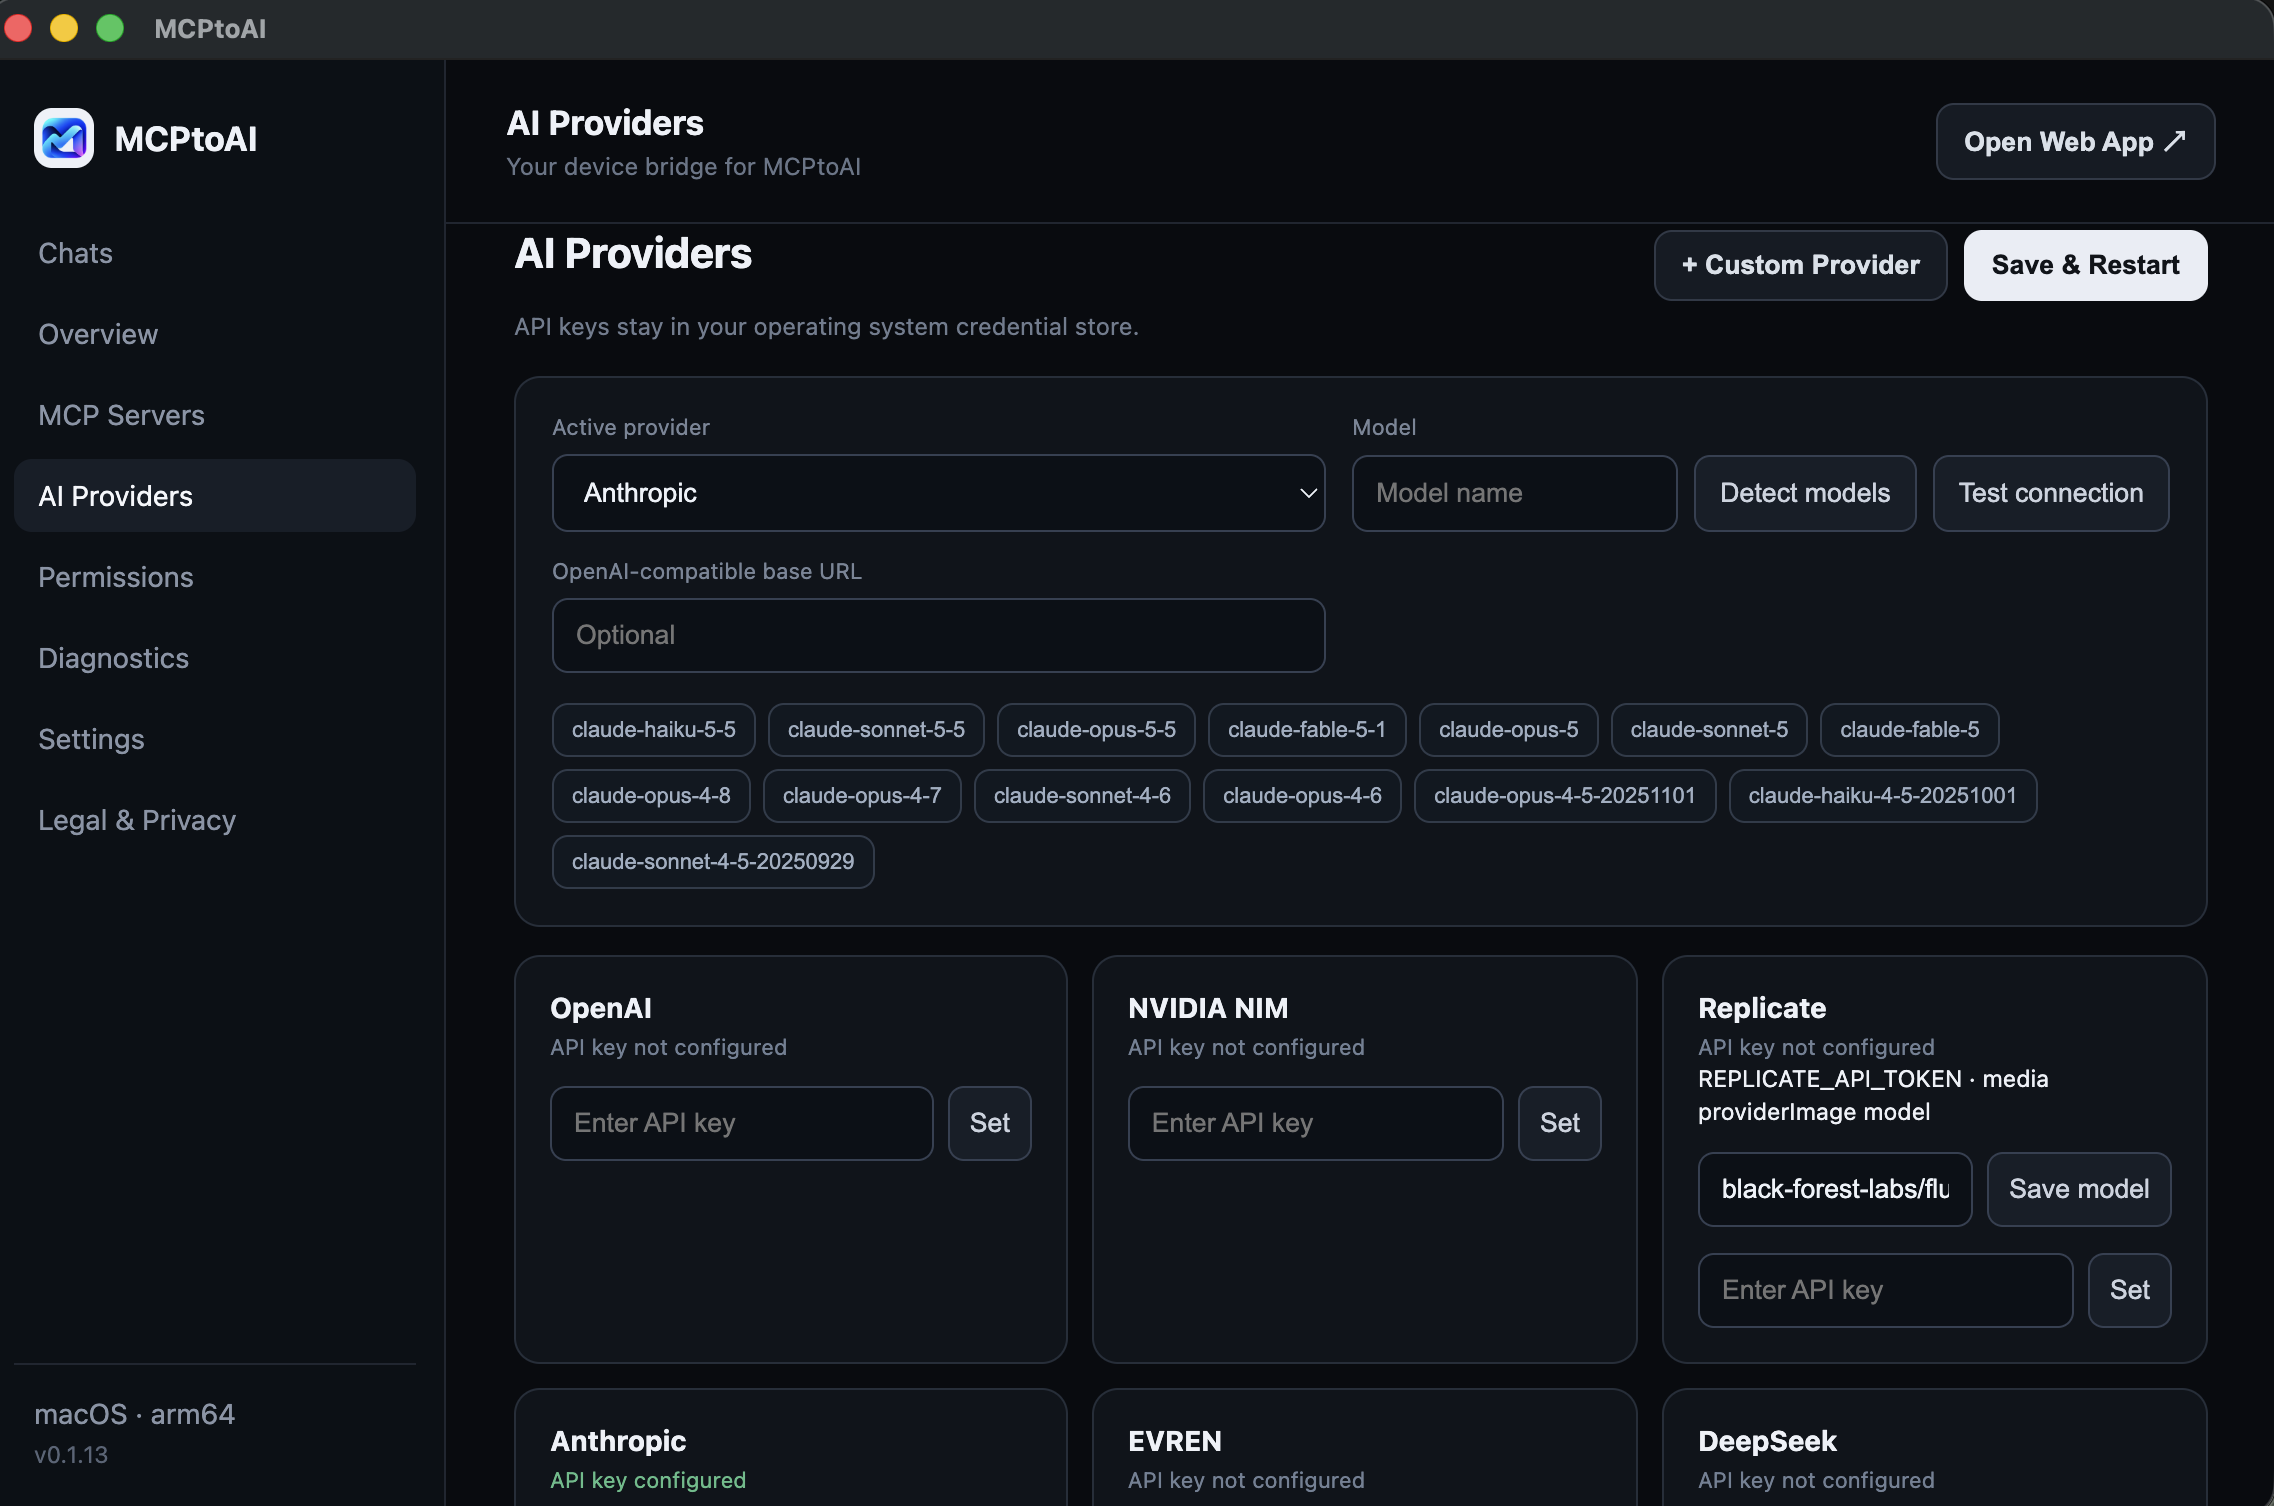Choose claude-haiku-4-5-20251001 chip
2274x1506 pixels.
point(1882,796)
